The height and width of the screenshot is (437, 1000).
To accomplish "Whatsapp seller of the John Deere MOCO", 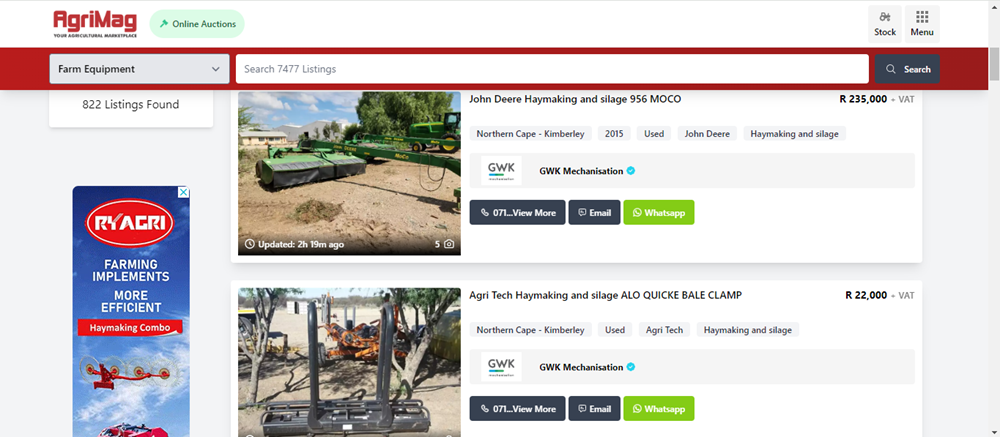I will click(x=659, y=212).
